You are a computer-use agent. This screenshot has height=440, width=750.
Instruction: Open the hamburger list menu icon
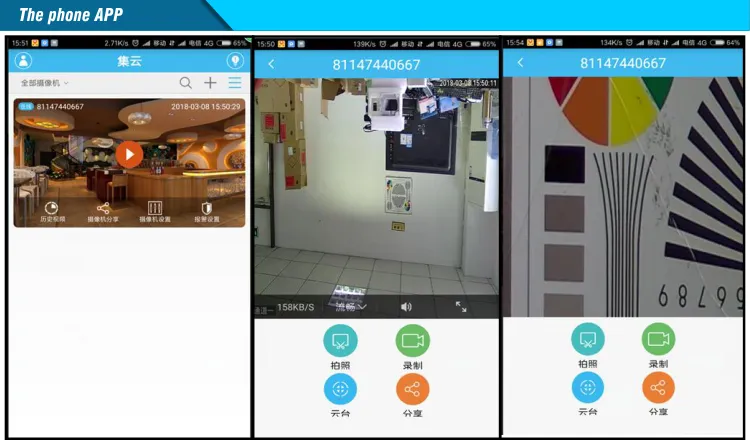click(235, 84)
